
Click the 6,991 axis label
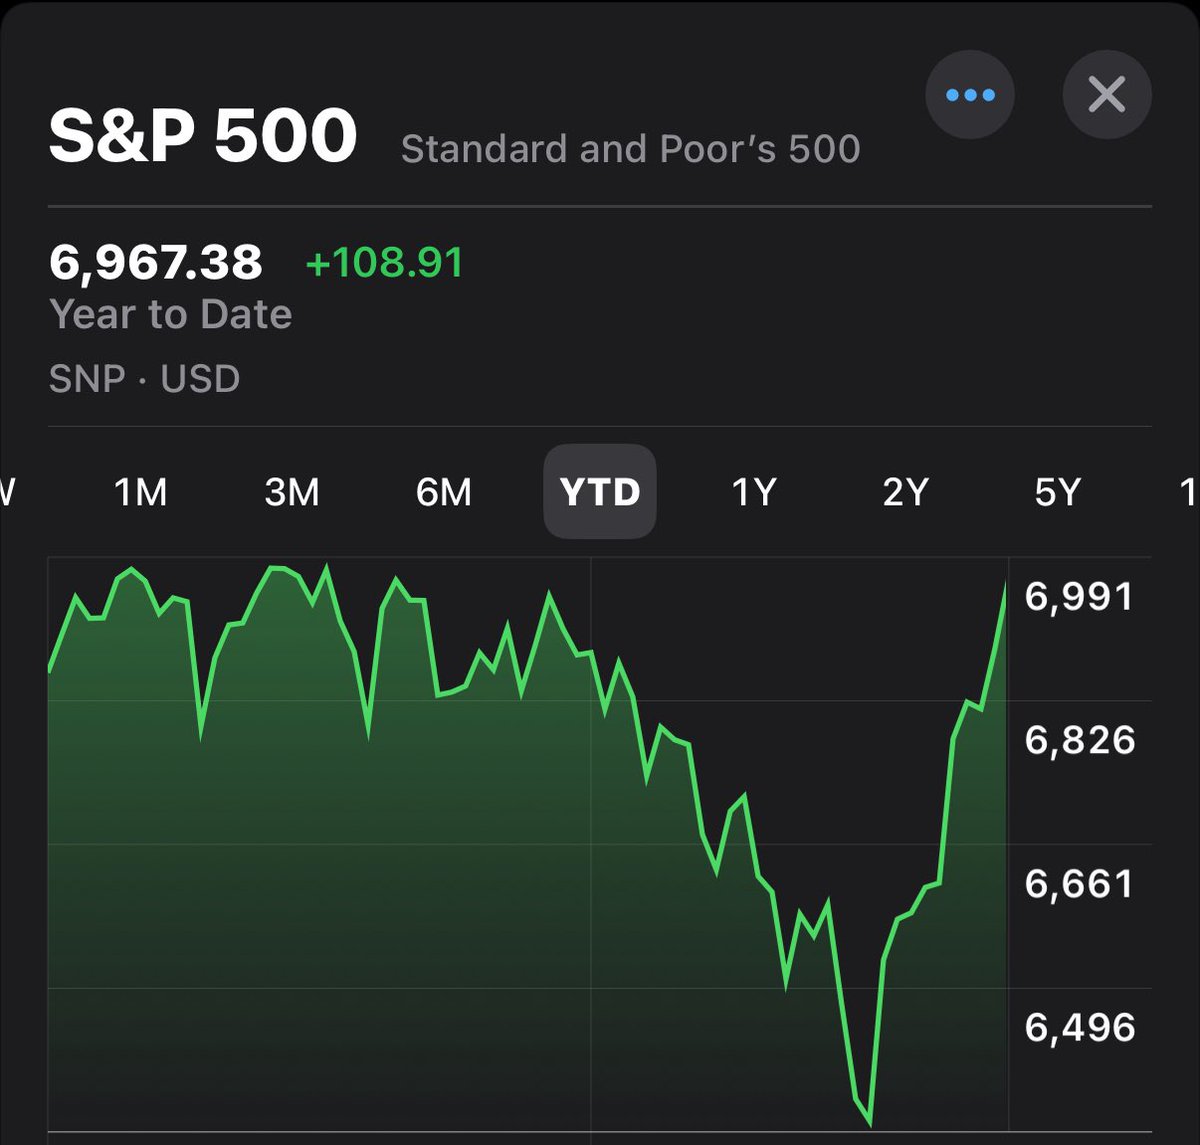(1079, 597)
